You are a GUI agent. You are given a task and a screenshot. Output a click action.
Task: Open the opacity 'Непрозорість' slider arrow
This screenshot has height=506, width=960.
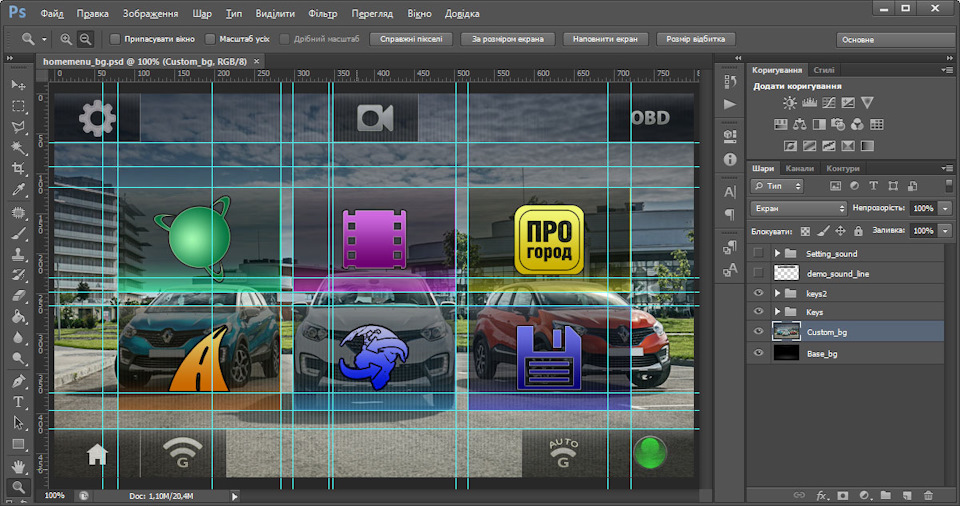click(943, 208)
